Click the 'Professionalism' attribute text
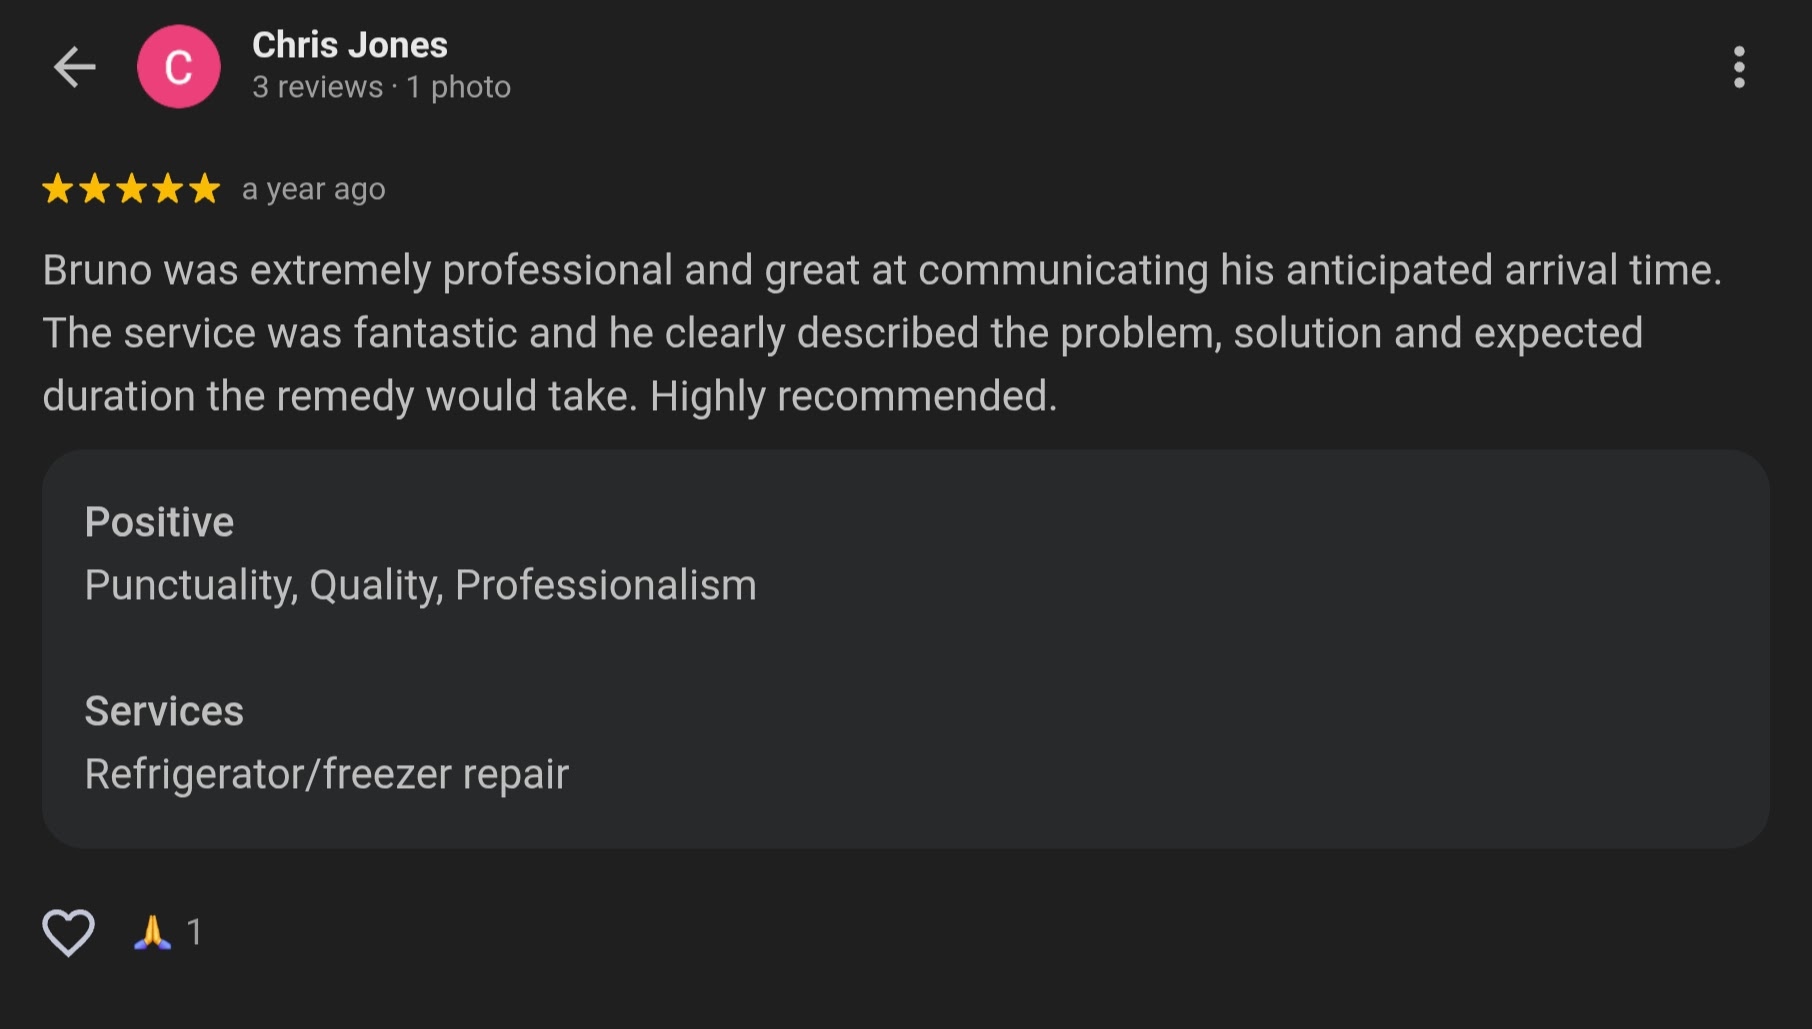Viewport: 1812px width, 1029px height. 605,585
